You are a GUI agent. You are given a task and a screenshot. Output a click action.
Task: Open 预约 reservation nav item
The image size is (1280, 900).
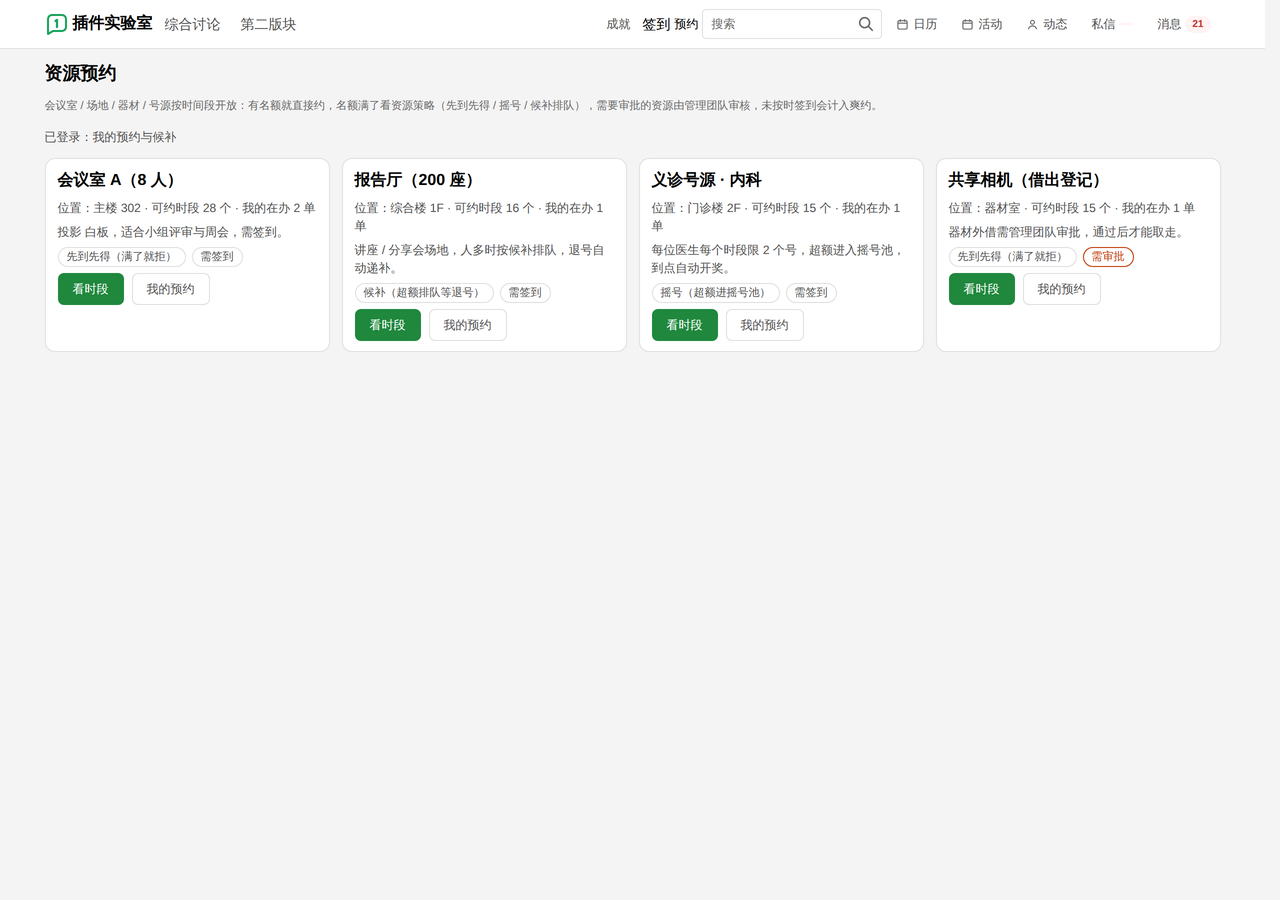(686, 24)
